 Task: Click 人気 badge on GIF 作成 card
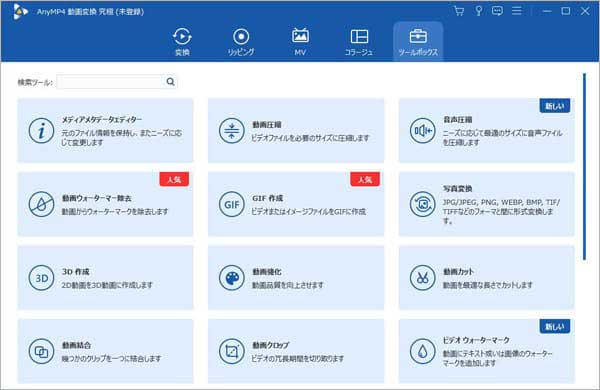365,179
